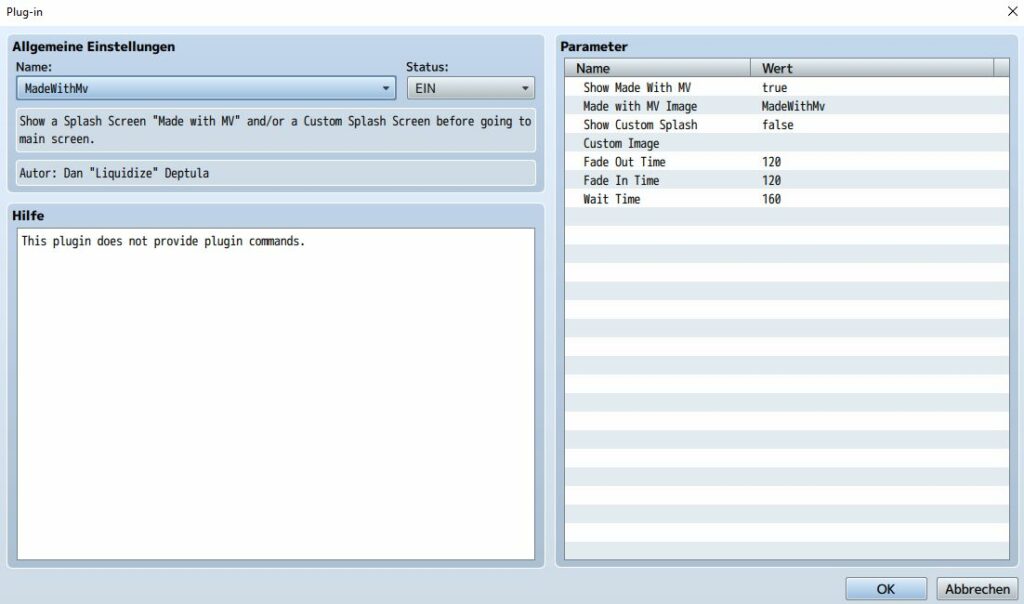Click the Wert column header
1024x604 pixels.
tap(875, 68)
